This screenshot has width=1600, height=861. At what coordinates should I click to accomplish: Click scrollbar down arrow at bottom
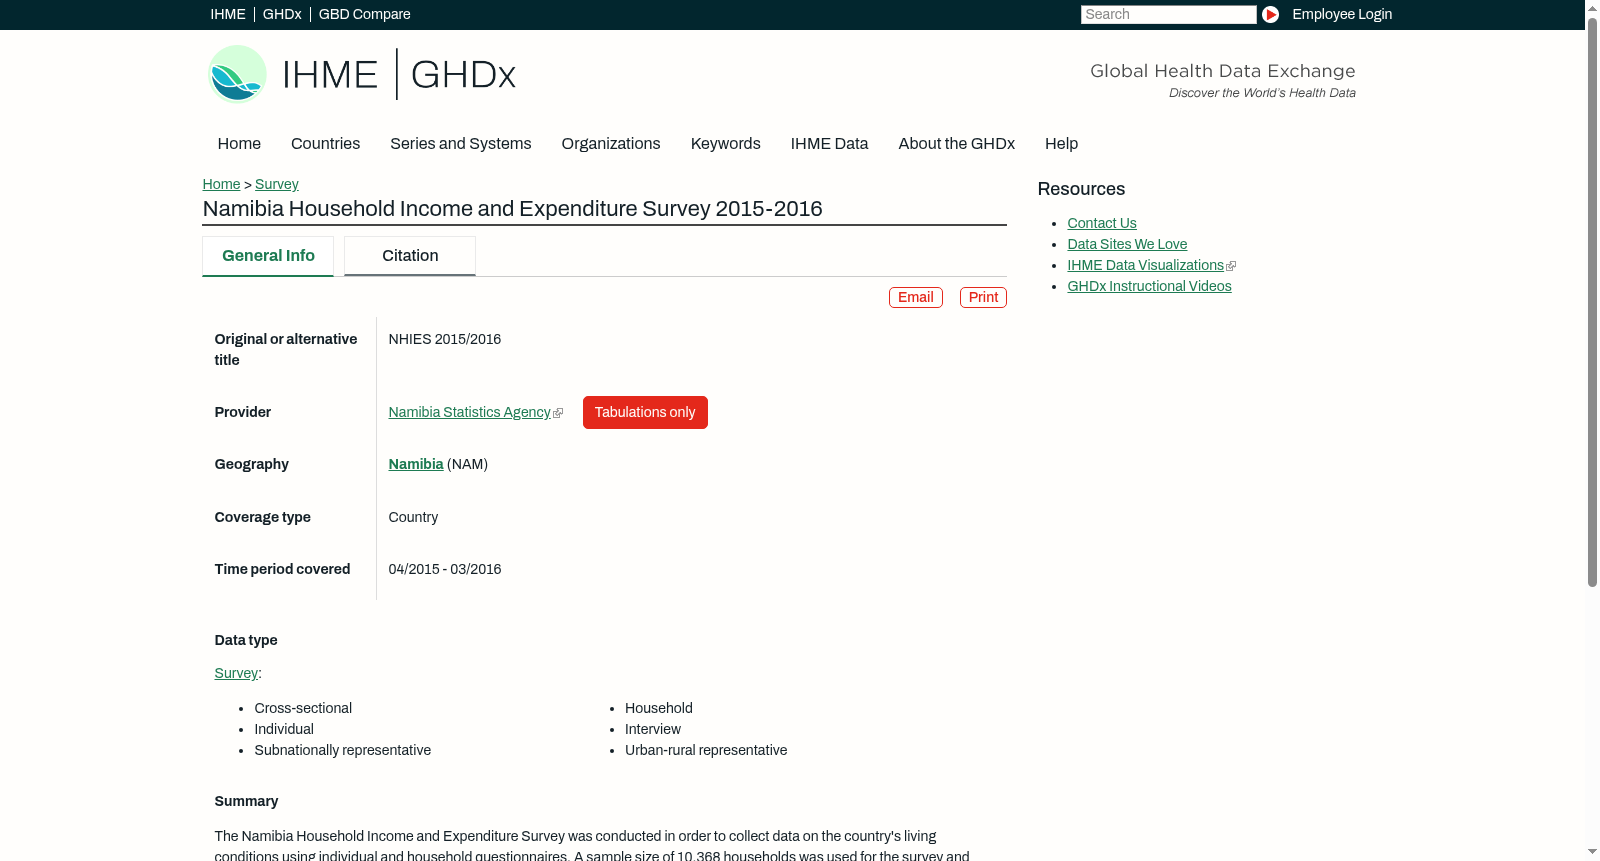coord(1592,853)
